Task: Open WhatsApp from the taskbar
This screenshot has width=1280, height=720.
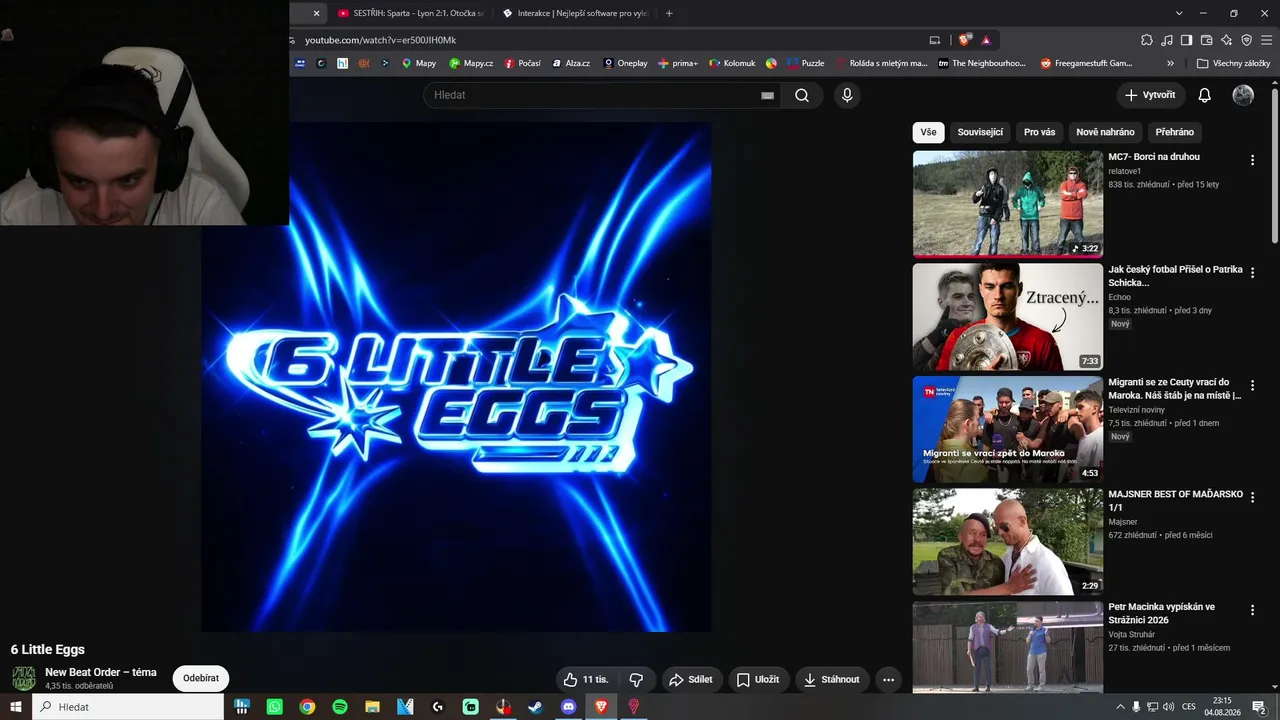Action: (x=275, y=707)
